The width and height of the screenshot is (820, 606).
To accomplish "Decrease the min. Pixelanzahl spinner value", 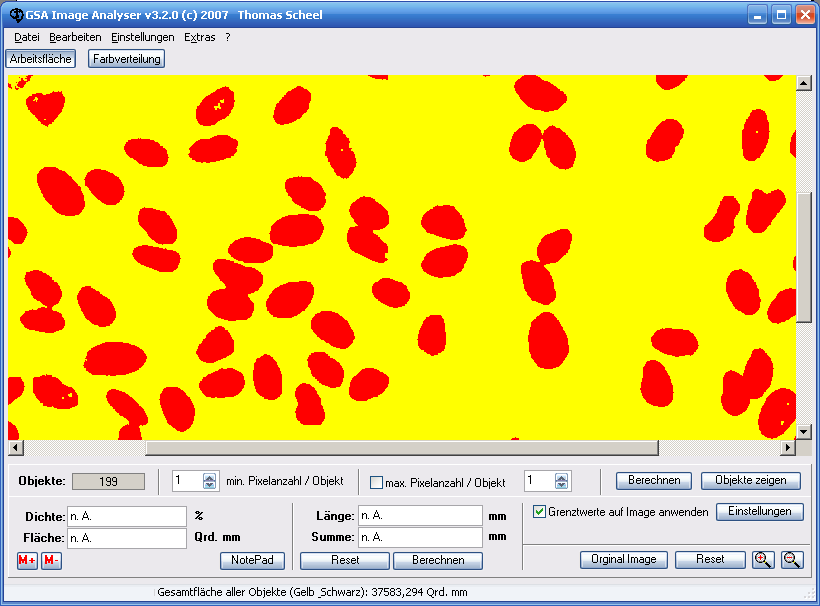I will [210, 485].
